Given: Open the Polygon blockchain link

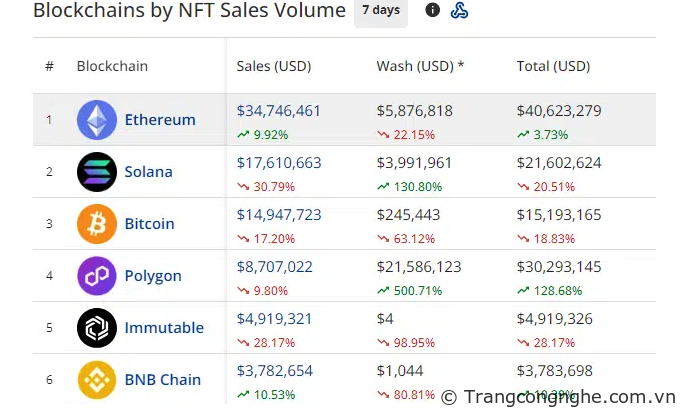Looking at the screenshot, I should coord(153,276).
